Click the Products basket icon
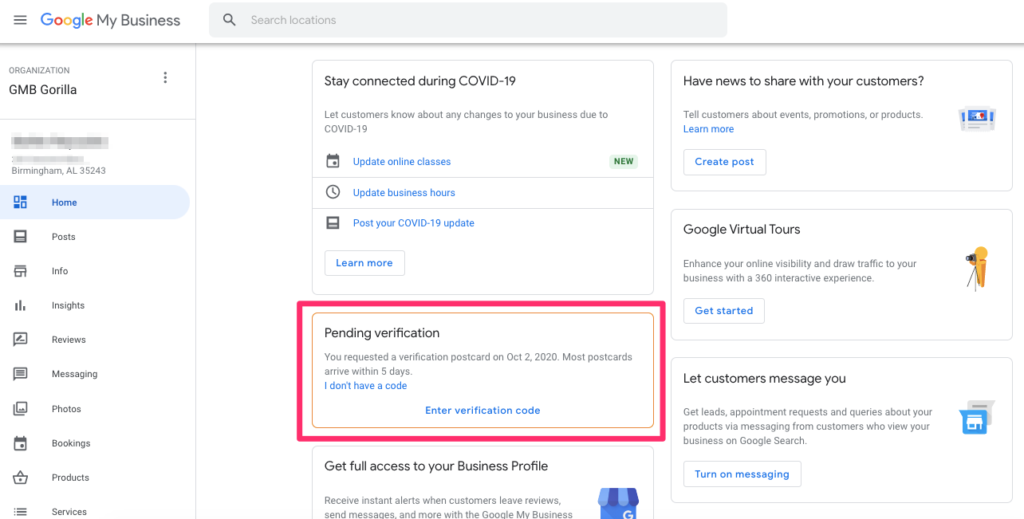Viewport: 1024px width, 519px height. pyautogui.click(x=20, y=477)
